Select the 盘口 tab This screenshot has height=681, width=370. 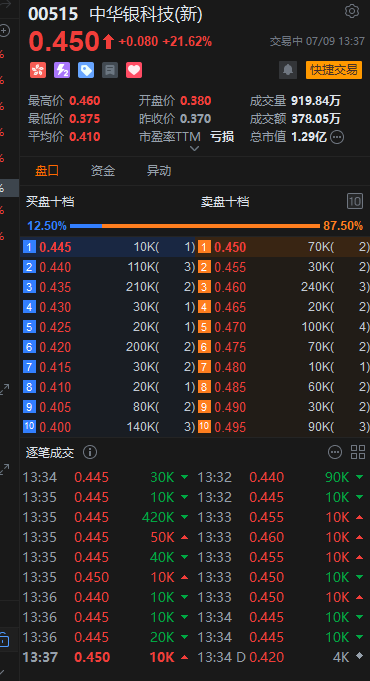(47, 171)
